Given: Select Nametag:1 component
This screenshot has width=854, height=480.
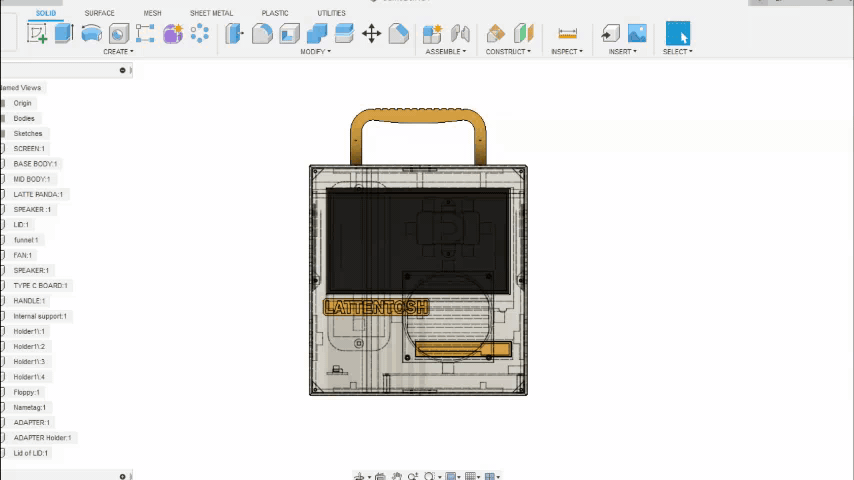Looking at the screenshot, I should coord(30,408).
